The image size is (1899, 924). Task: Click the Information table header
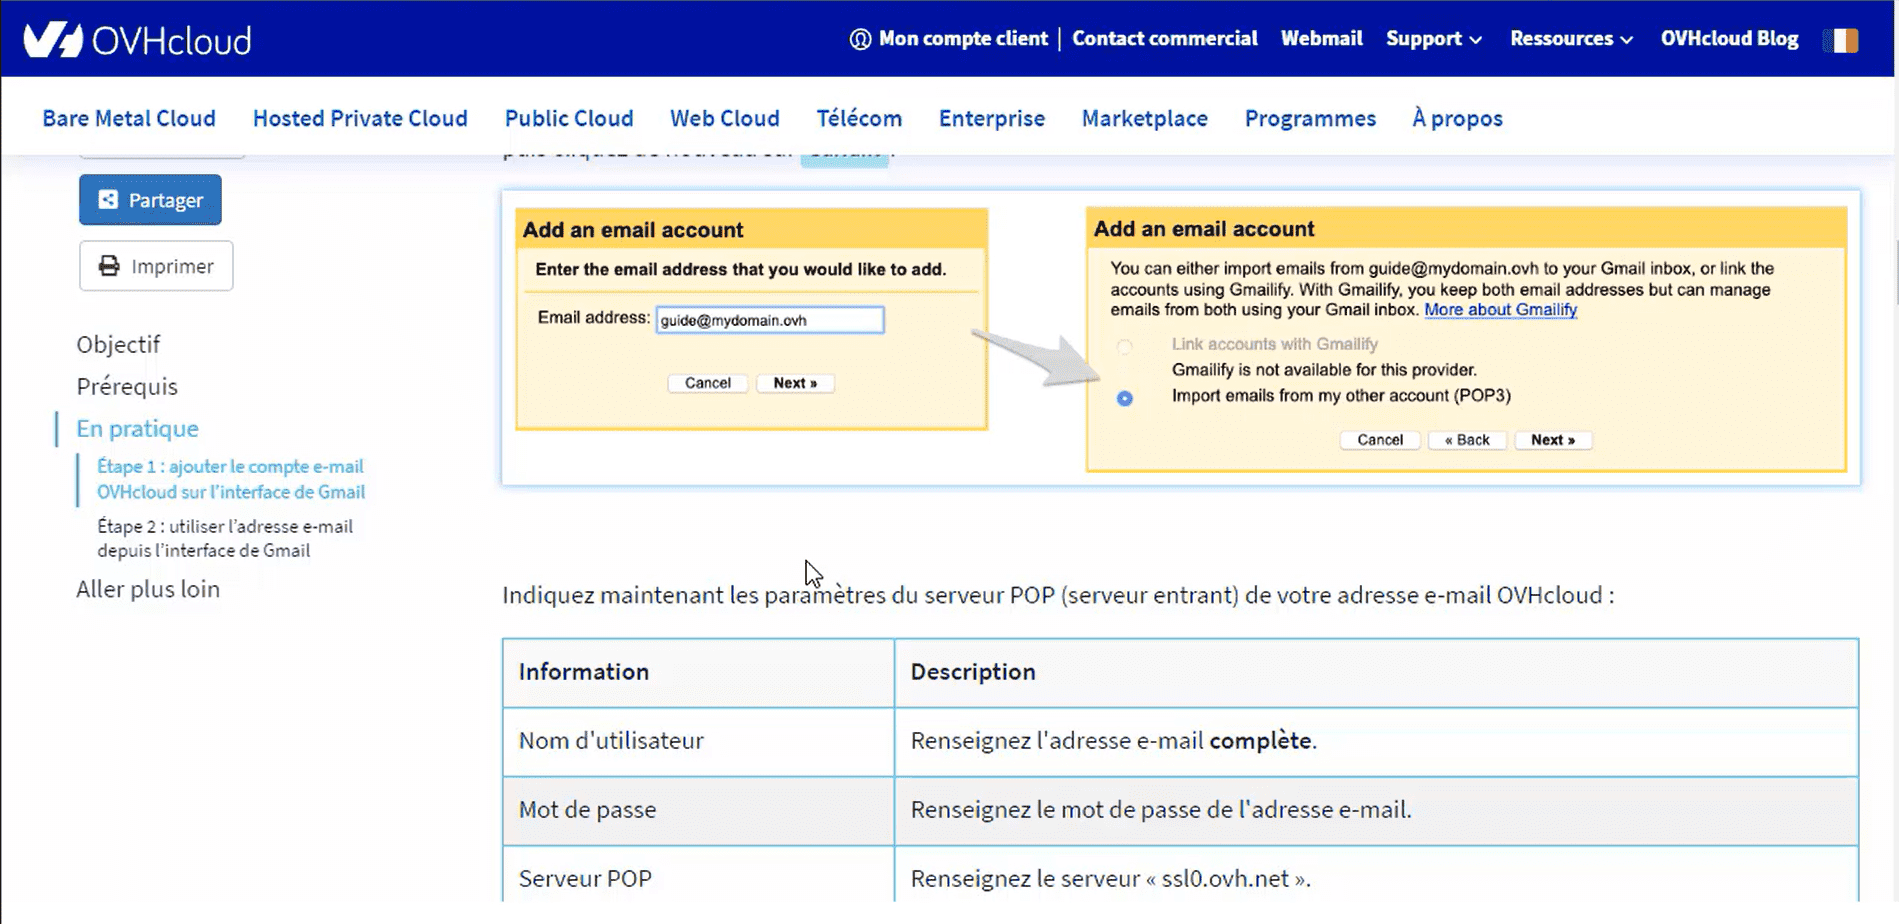point(698,672)
